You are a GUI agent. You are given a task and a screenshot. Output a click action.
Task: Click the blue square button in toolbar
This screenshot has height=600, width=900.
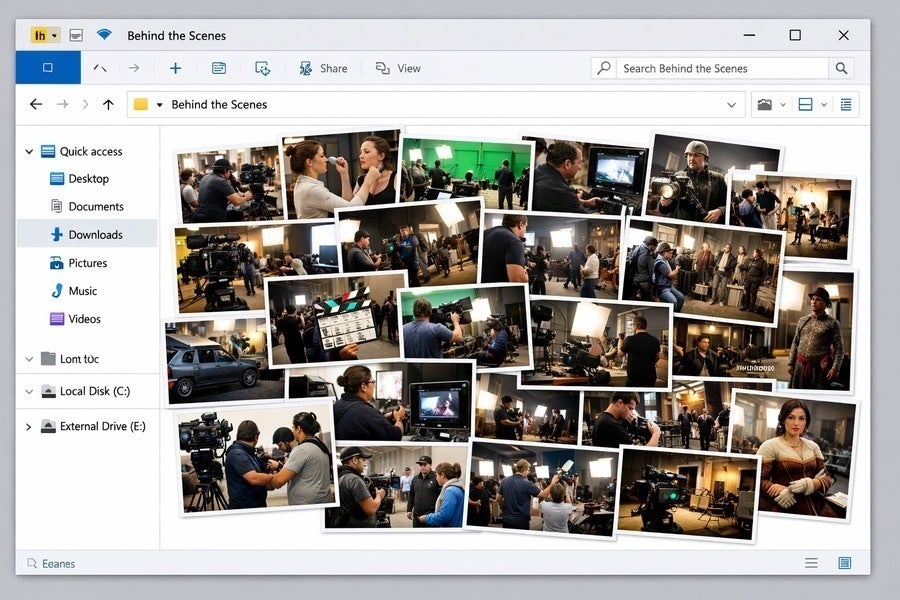pos(47,68)
